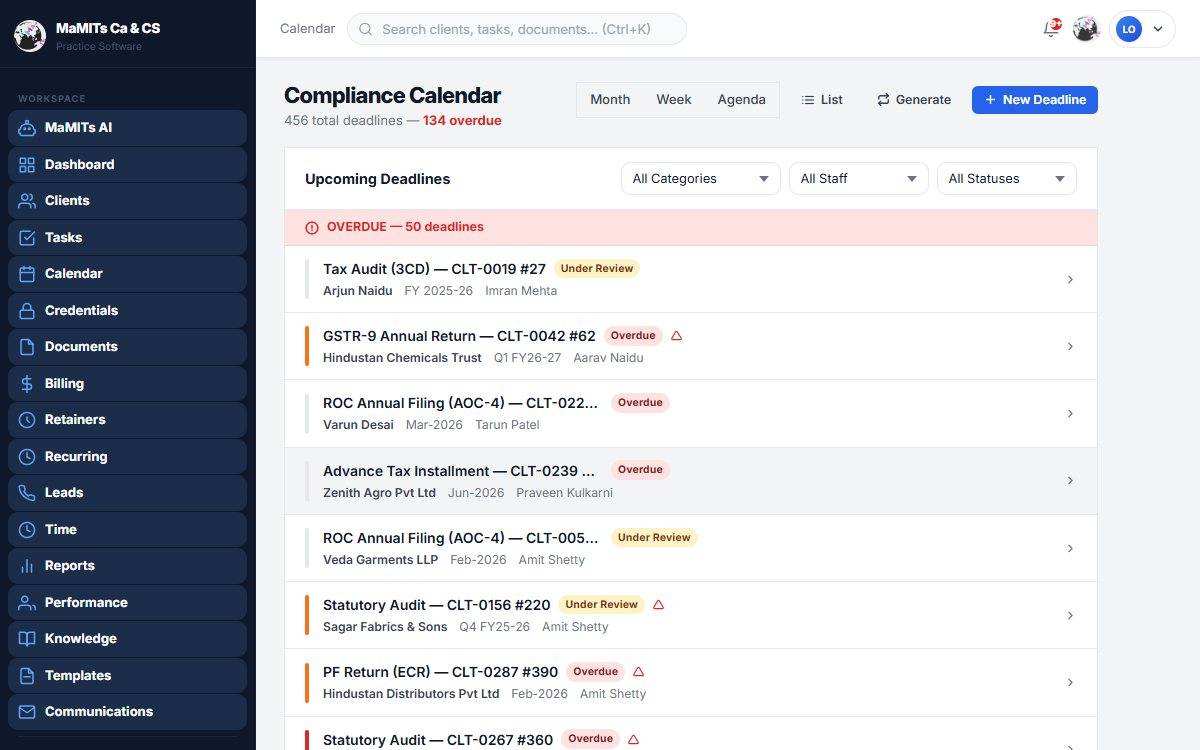This screenshot has width=1200, height=750.
Task: Open MaMITs AI robot icon
Action: (27, 128)
